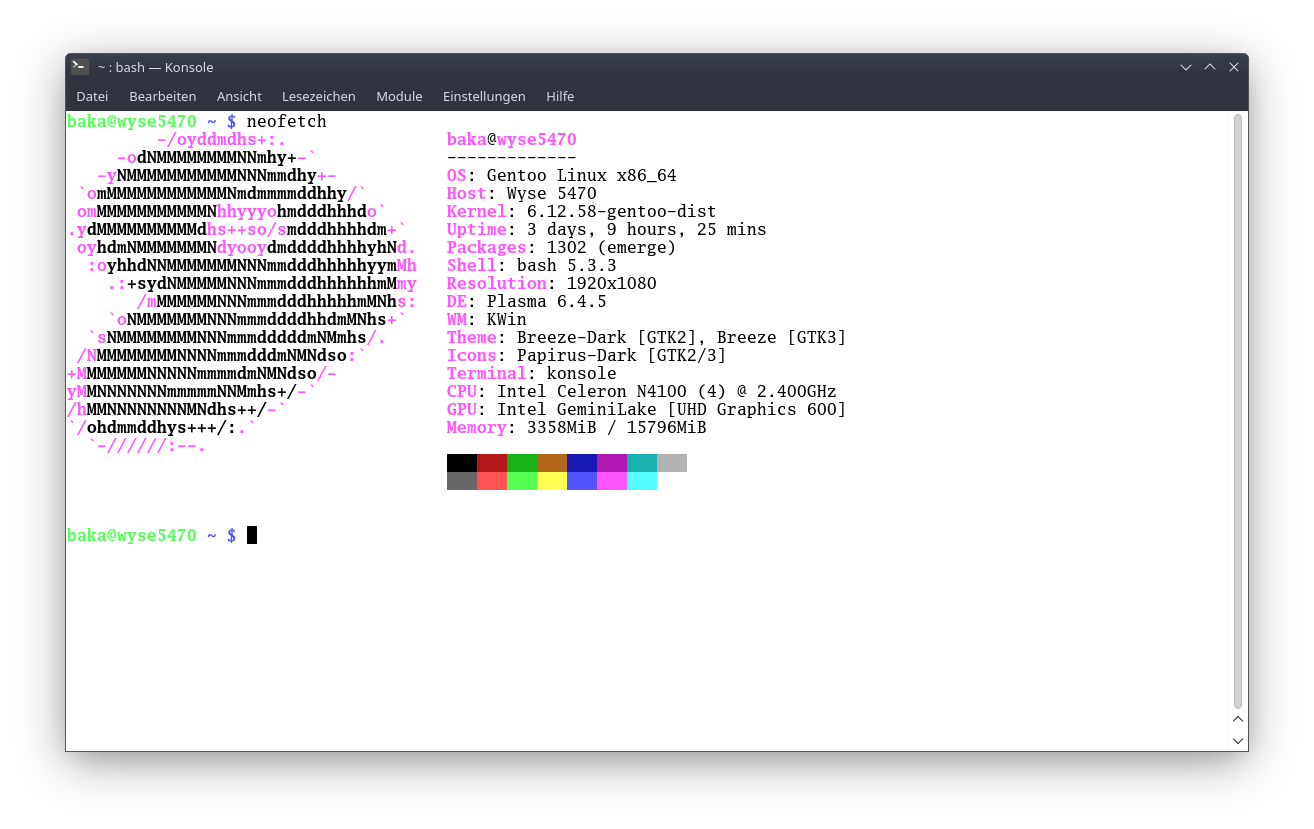
Task: Click the Uptime line text
Action: [x=607, y=230]
